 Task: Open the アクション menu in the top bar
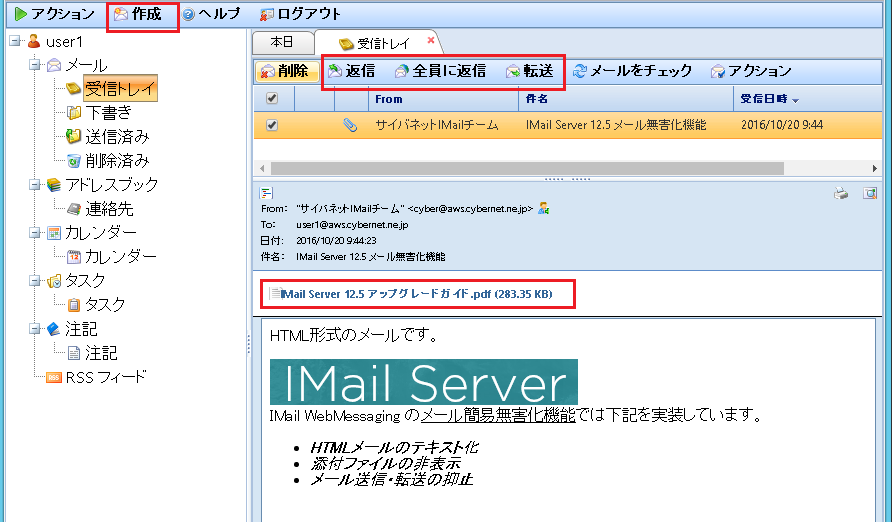pyautogui.click(x=55, y=14)
